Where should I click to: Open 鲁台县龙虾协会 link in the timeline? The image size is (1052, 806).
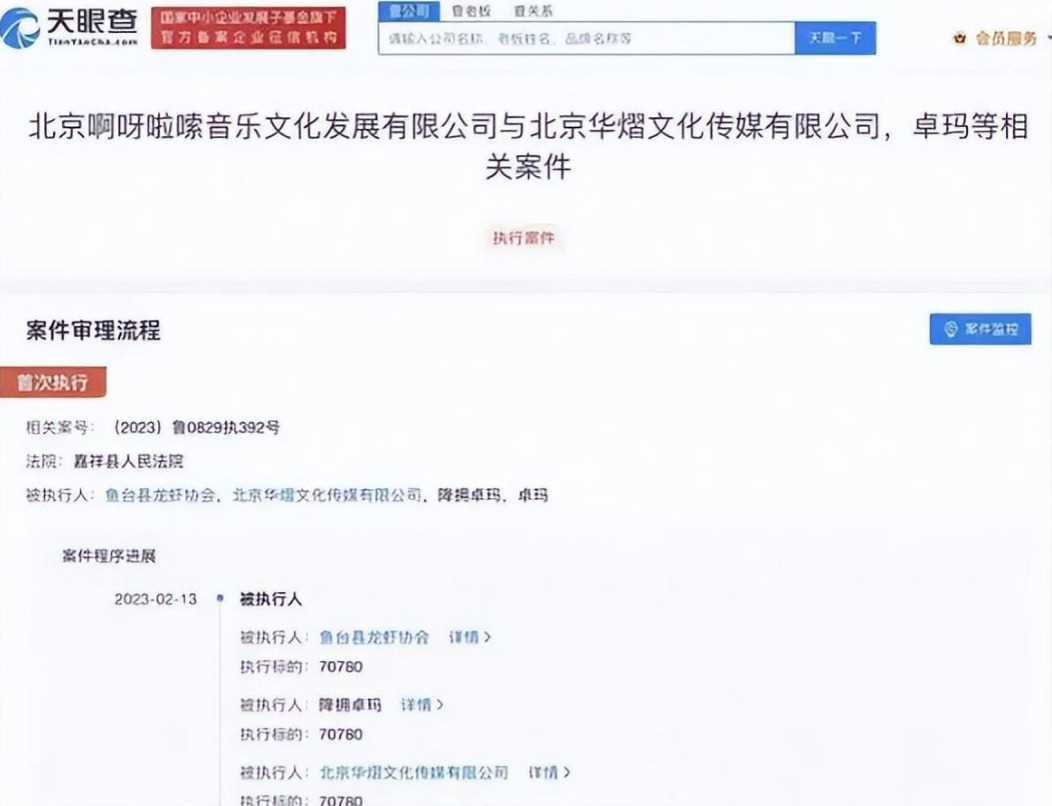pos(374,637)
